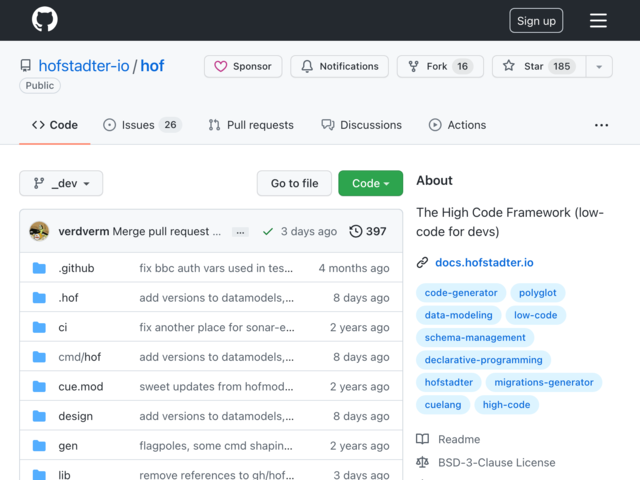Open the Discussions tab

coord(361,125)
